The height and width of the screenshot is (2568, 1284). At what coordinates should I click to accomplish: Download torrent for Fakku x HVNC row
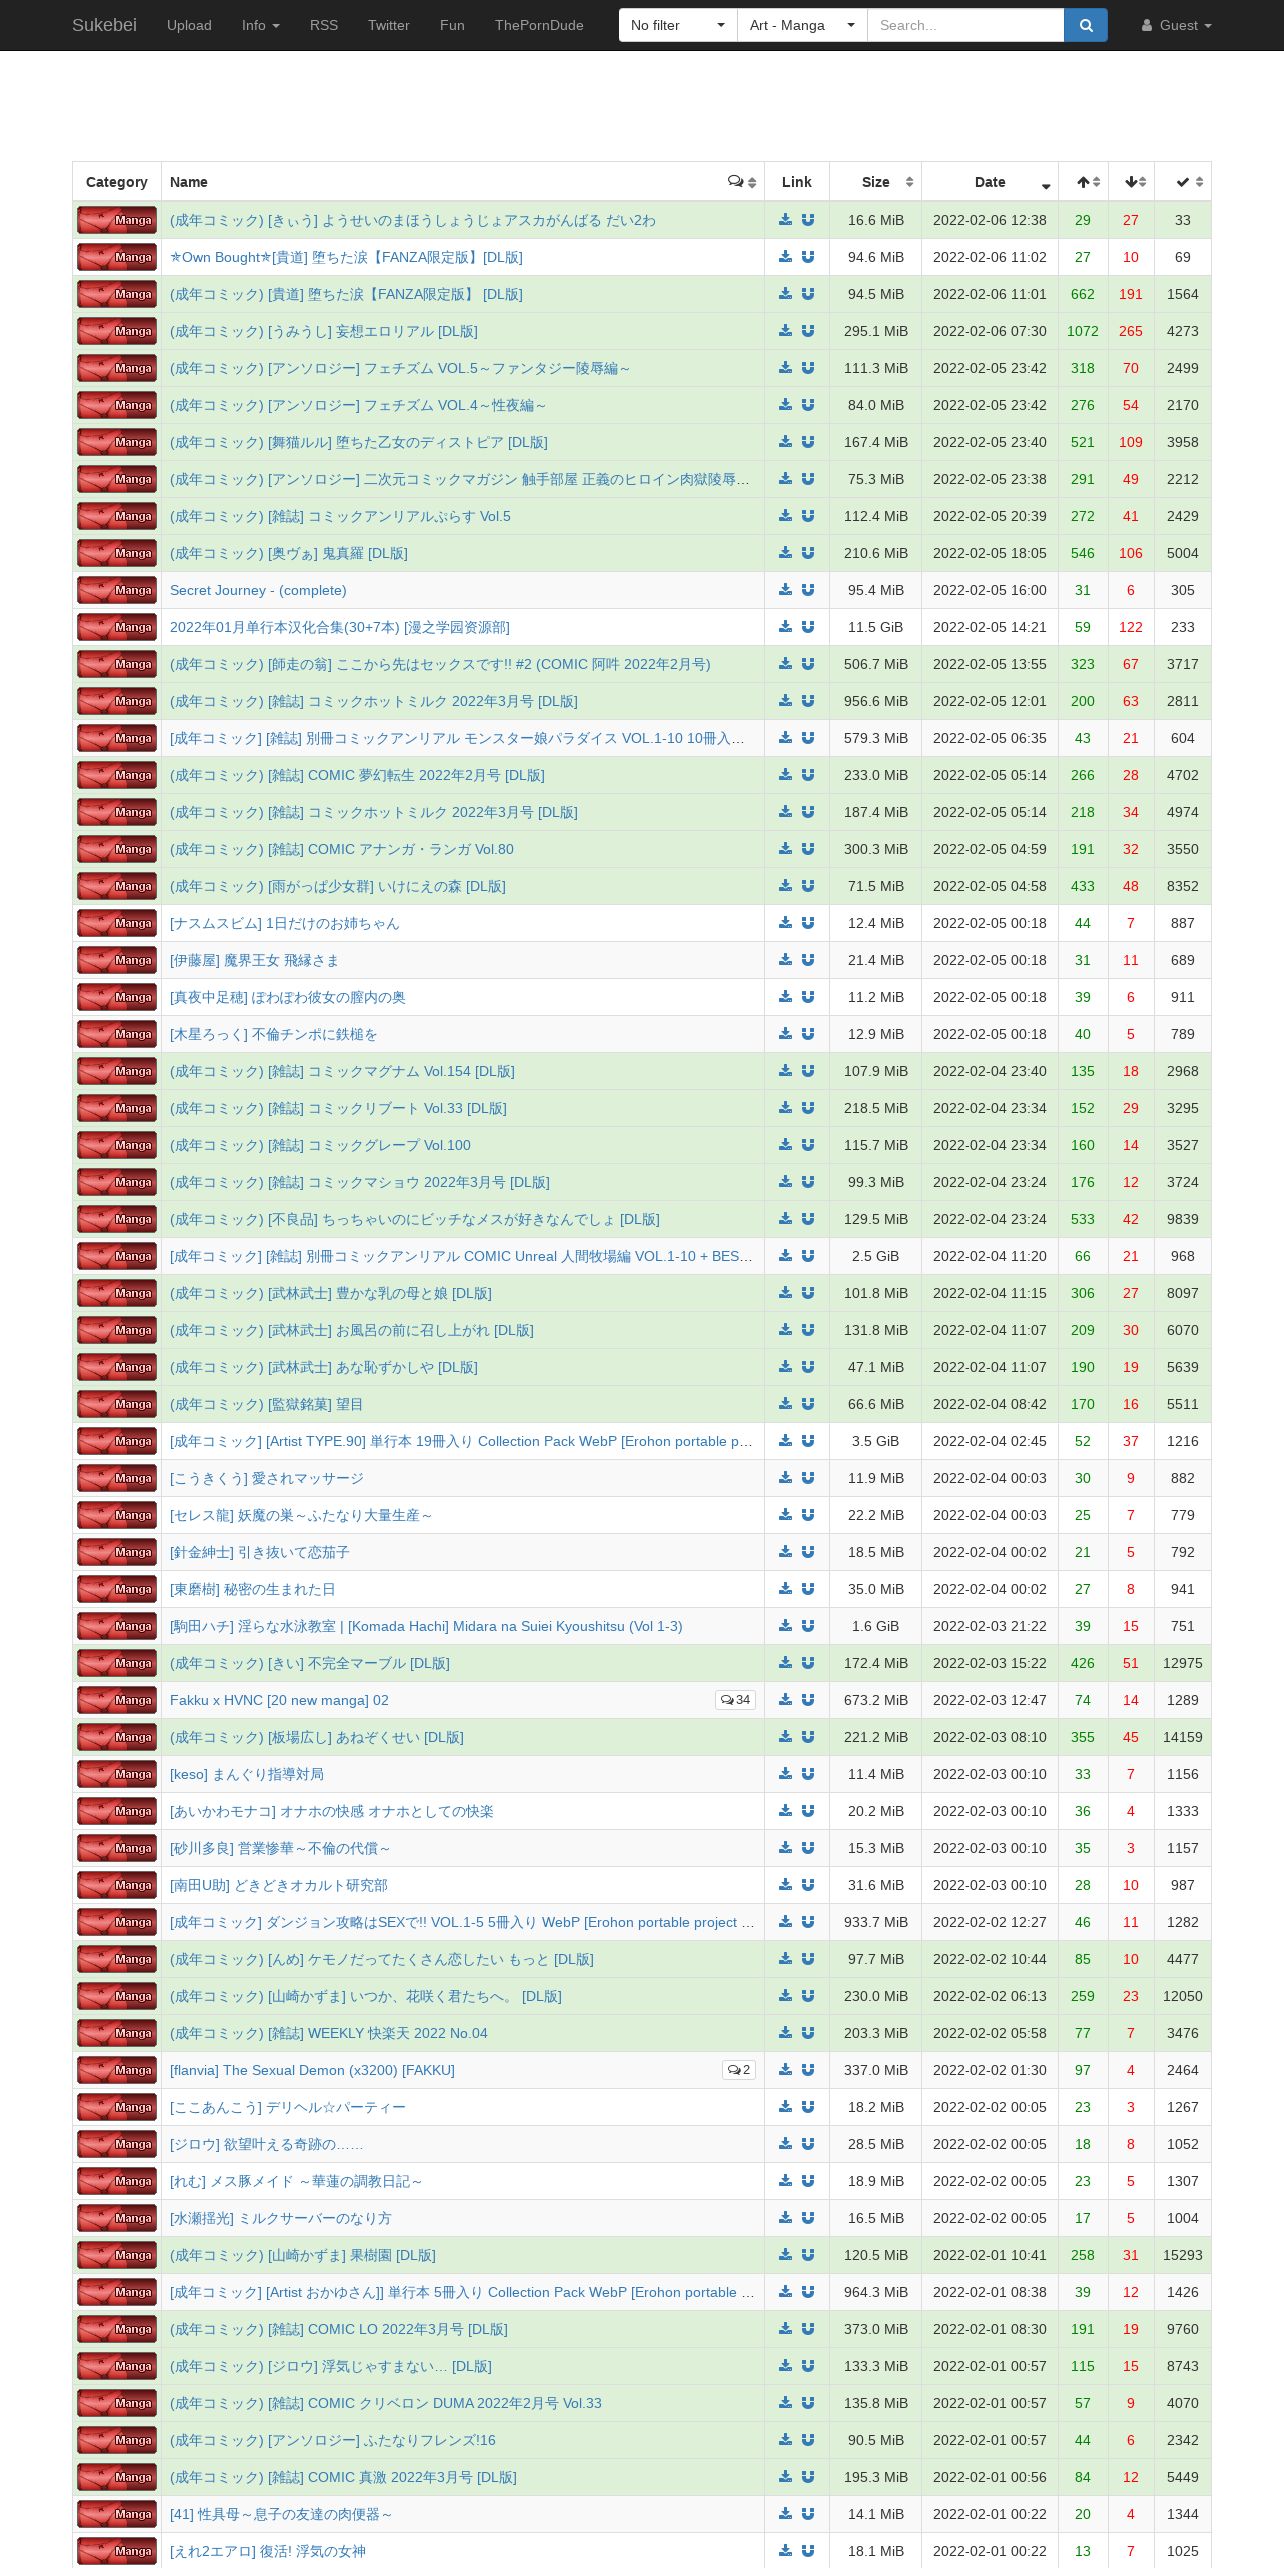tap(785, 1700)
